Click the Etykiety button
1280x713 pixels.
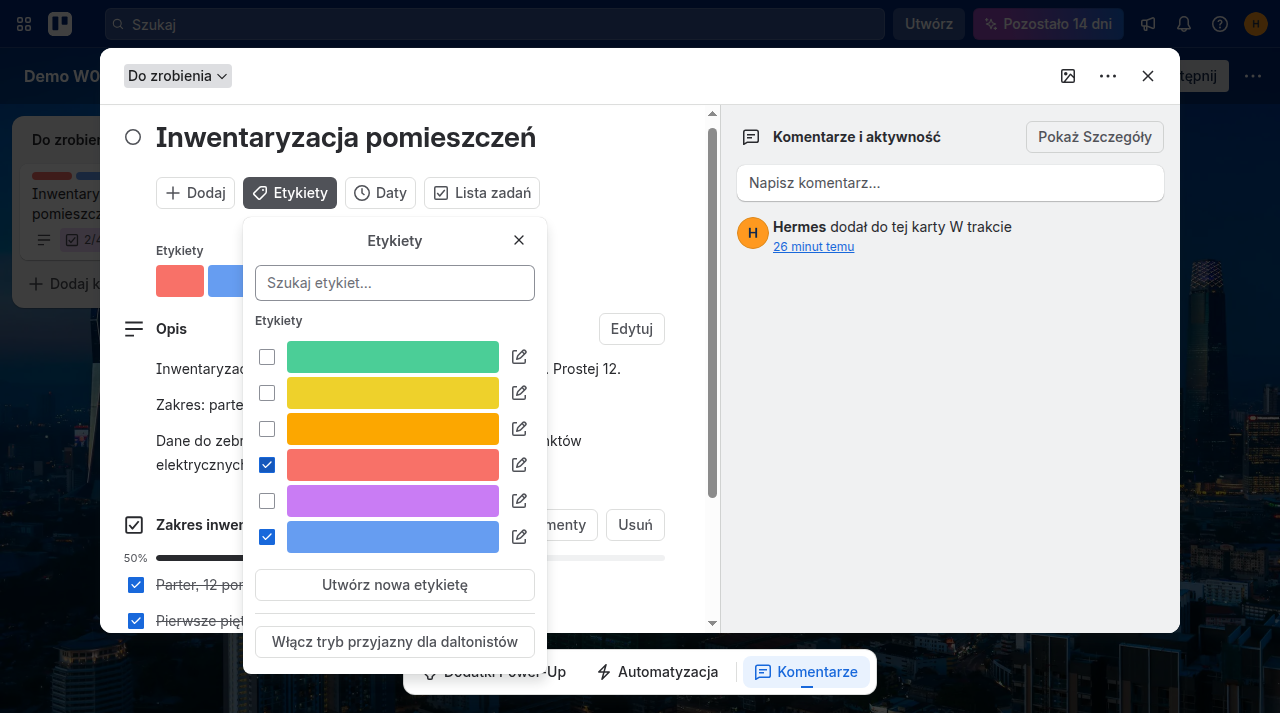click(290, 193)
